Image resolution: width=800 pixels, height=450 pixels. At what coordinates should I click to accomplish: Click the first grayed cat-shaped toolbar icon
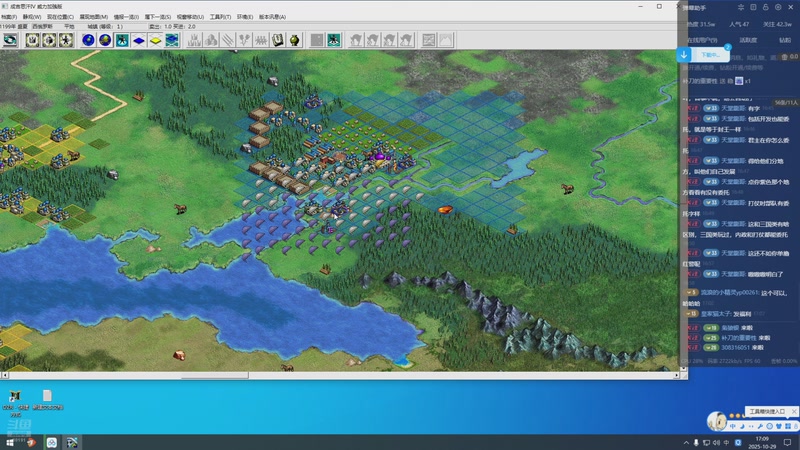(356, 40)
